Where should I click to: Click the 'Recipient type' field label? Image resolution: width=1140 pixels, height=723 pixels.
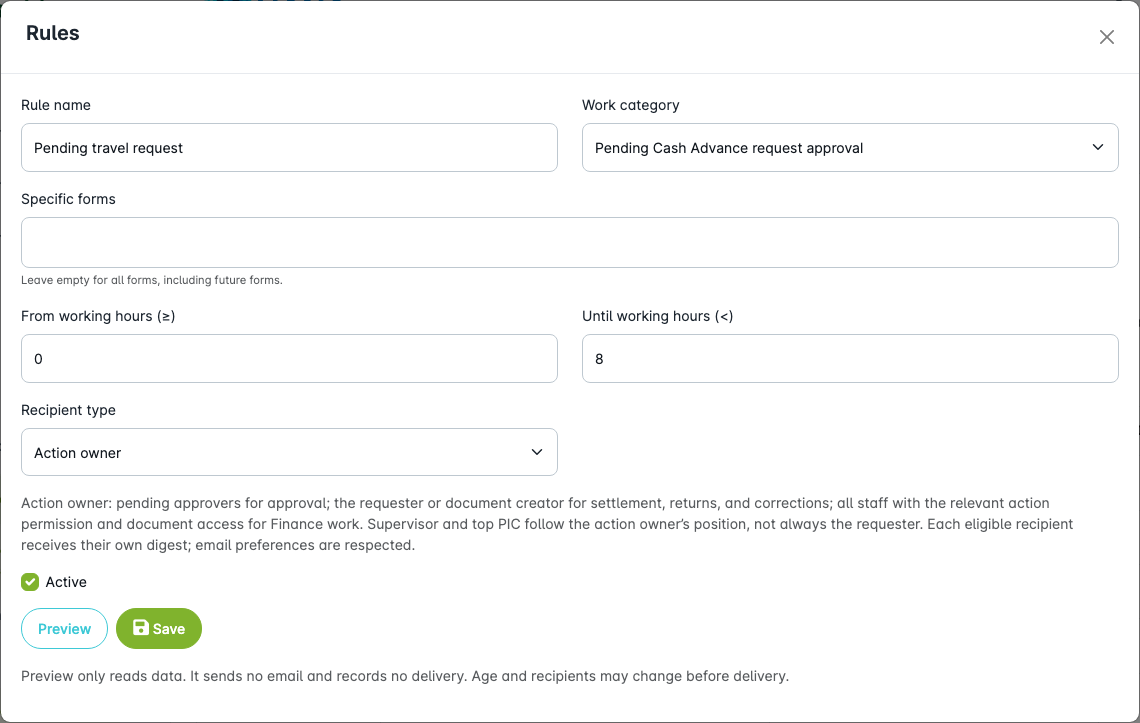(x=68, y=410)
